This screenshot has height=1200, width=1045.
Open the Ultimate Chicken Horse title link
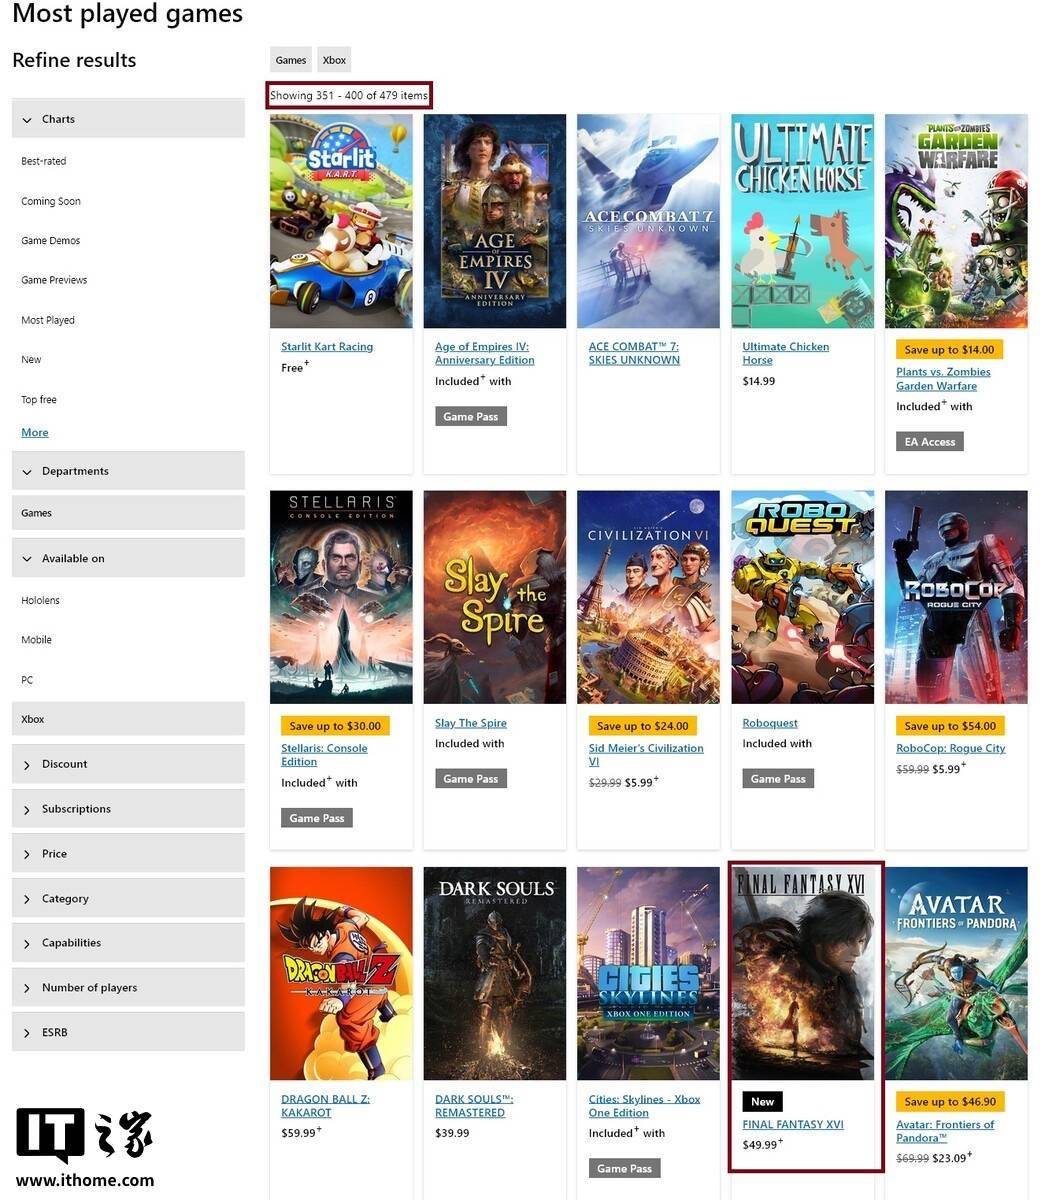point(785,353)
